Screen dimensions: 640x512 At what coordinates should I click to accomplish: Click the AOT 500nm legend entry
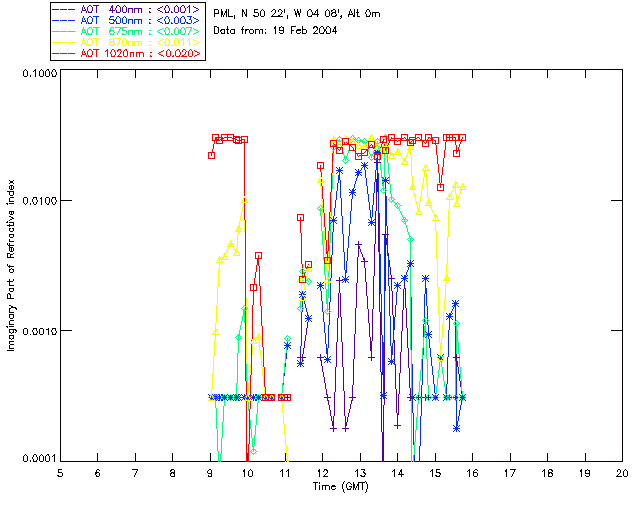(x=128, y=20)
